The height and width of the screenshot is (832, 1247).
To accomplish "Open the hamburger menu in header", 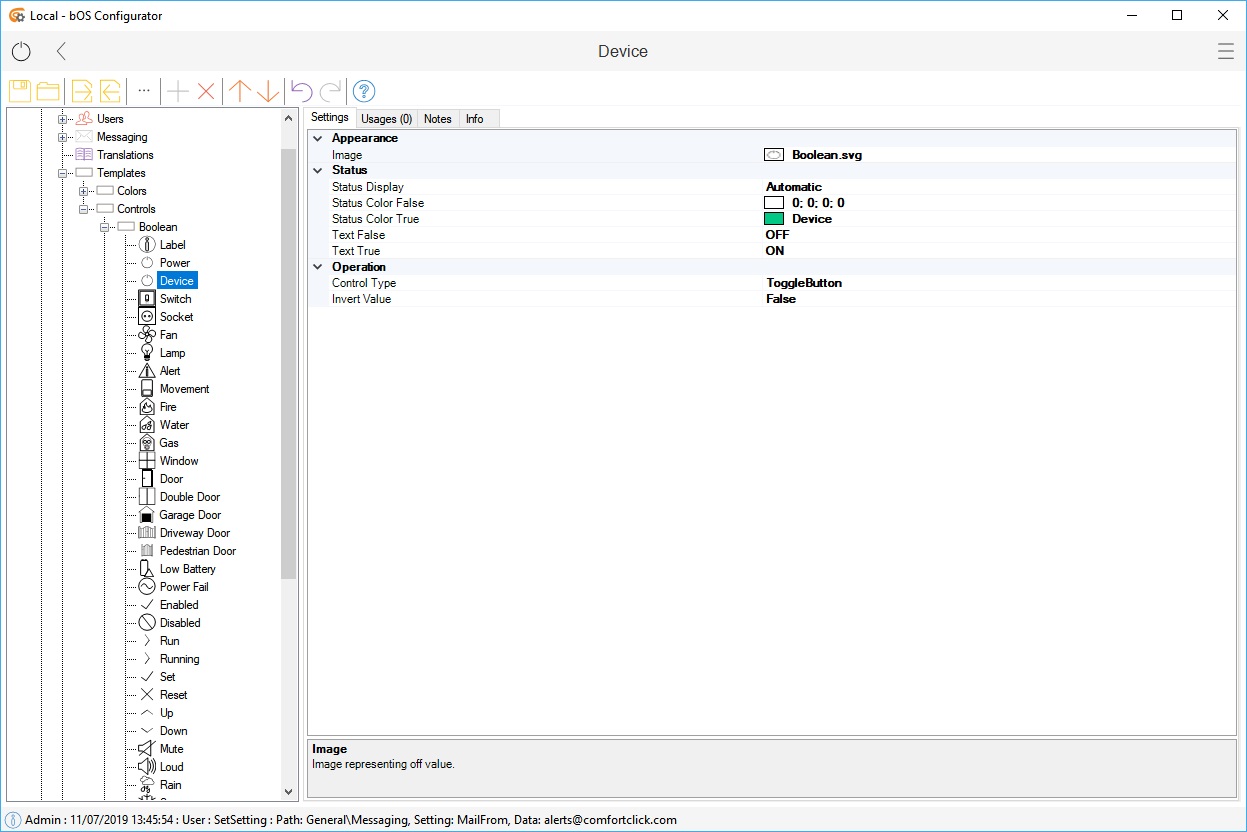I will [x=1225, y=52].
